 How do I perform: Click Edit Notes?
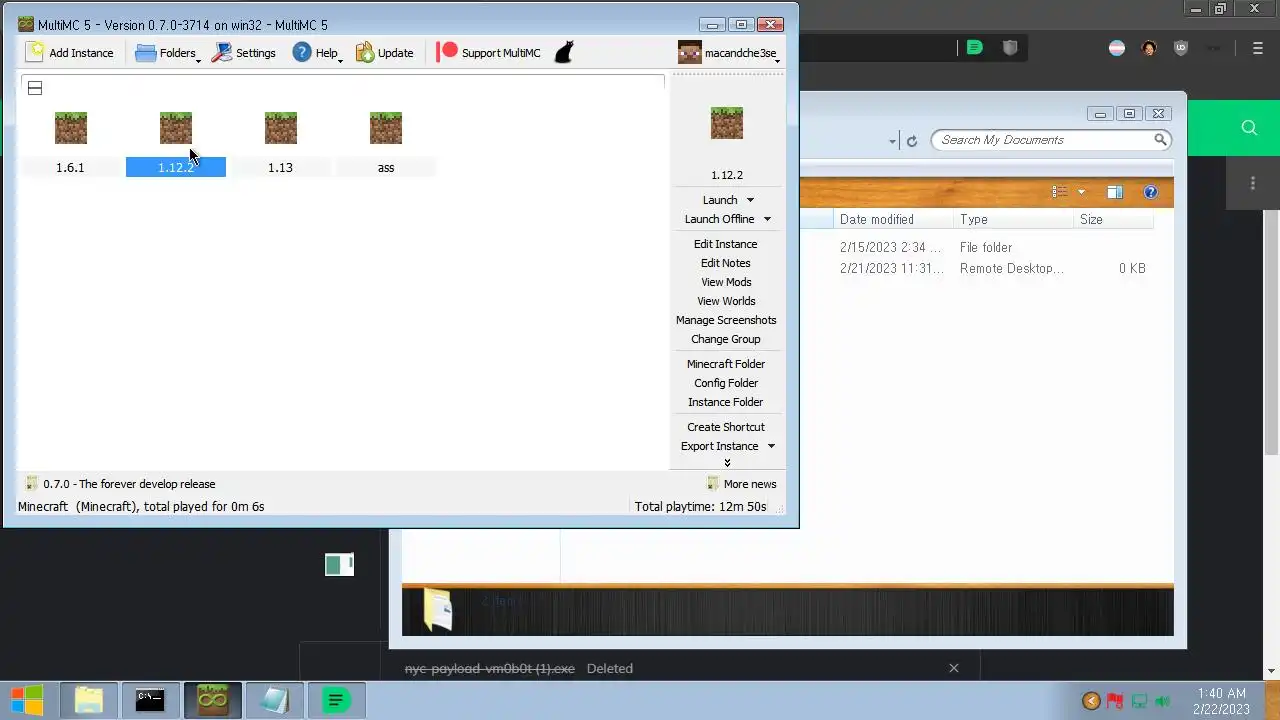tap(726, 263)
